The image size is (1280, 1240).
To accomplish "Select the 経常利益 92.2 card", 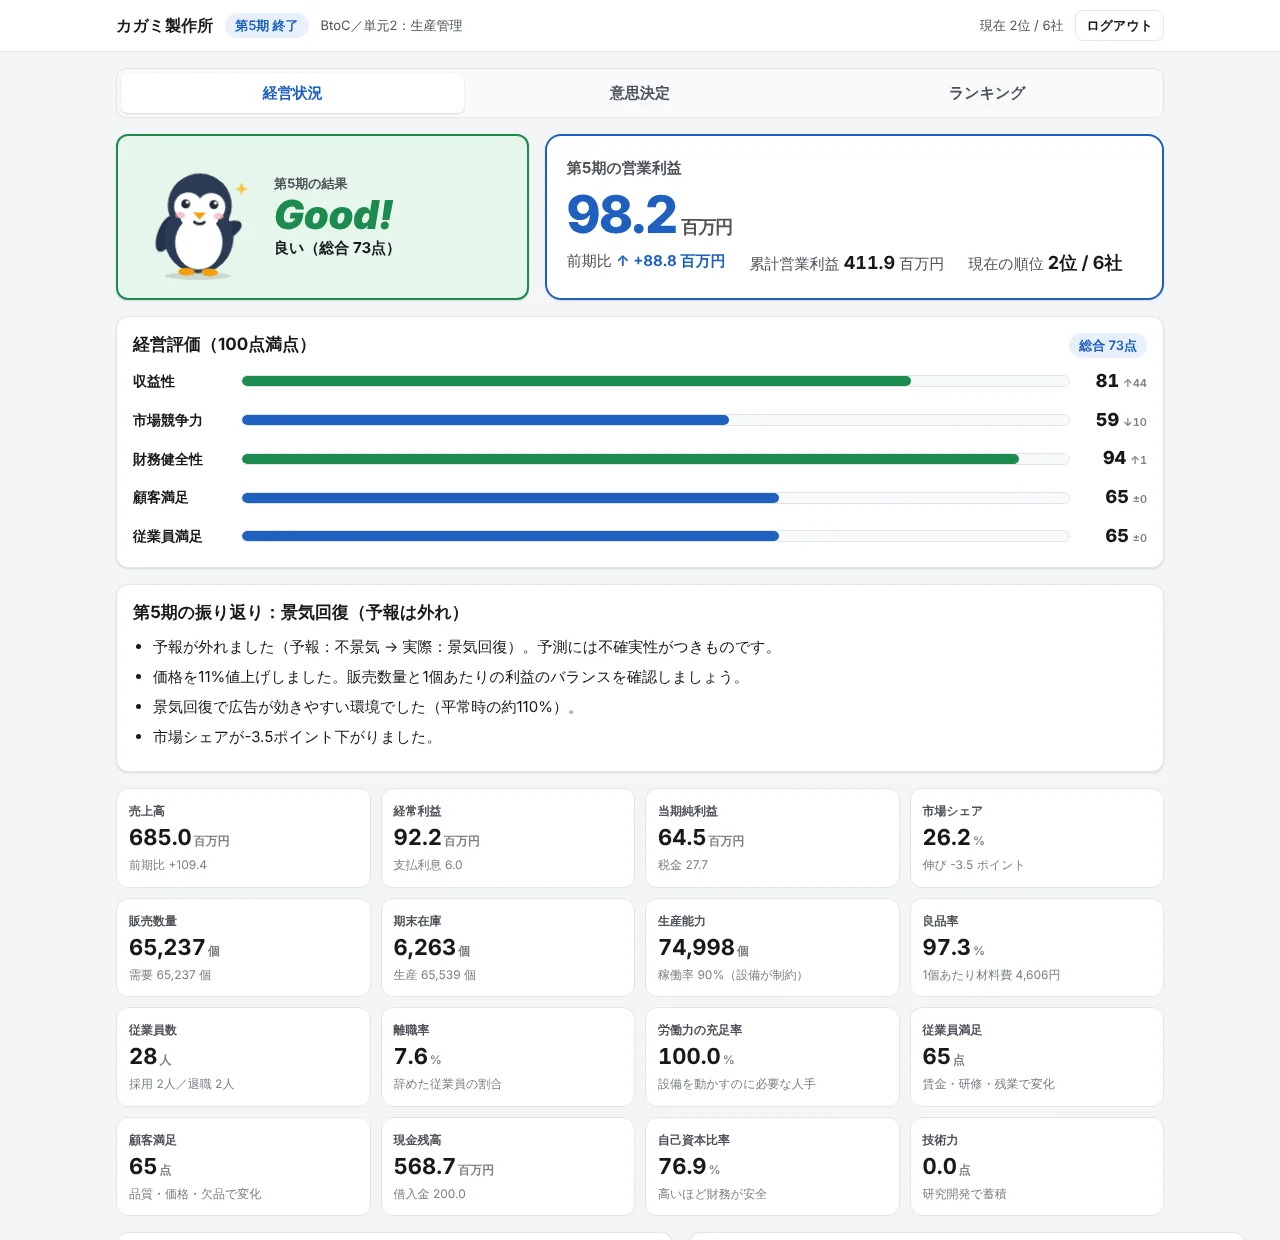I will tap(508, 838).
